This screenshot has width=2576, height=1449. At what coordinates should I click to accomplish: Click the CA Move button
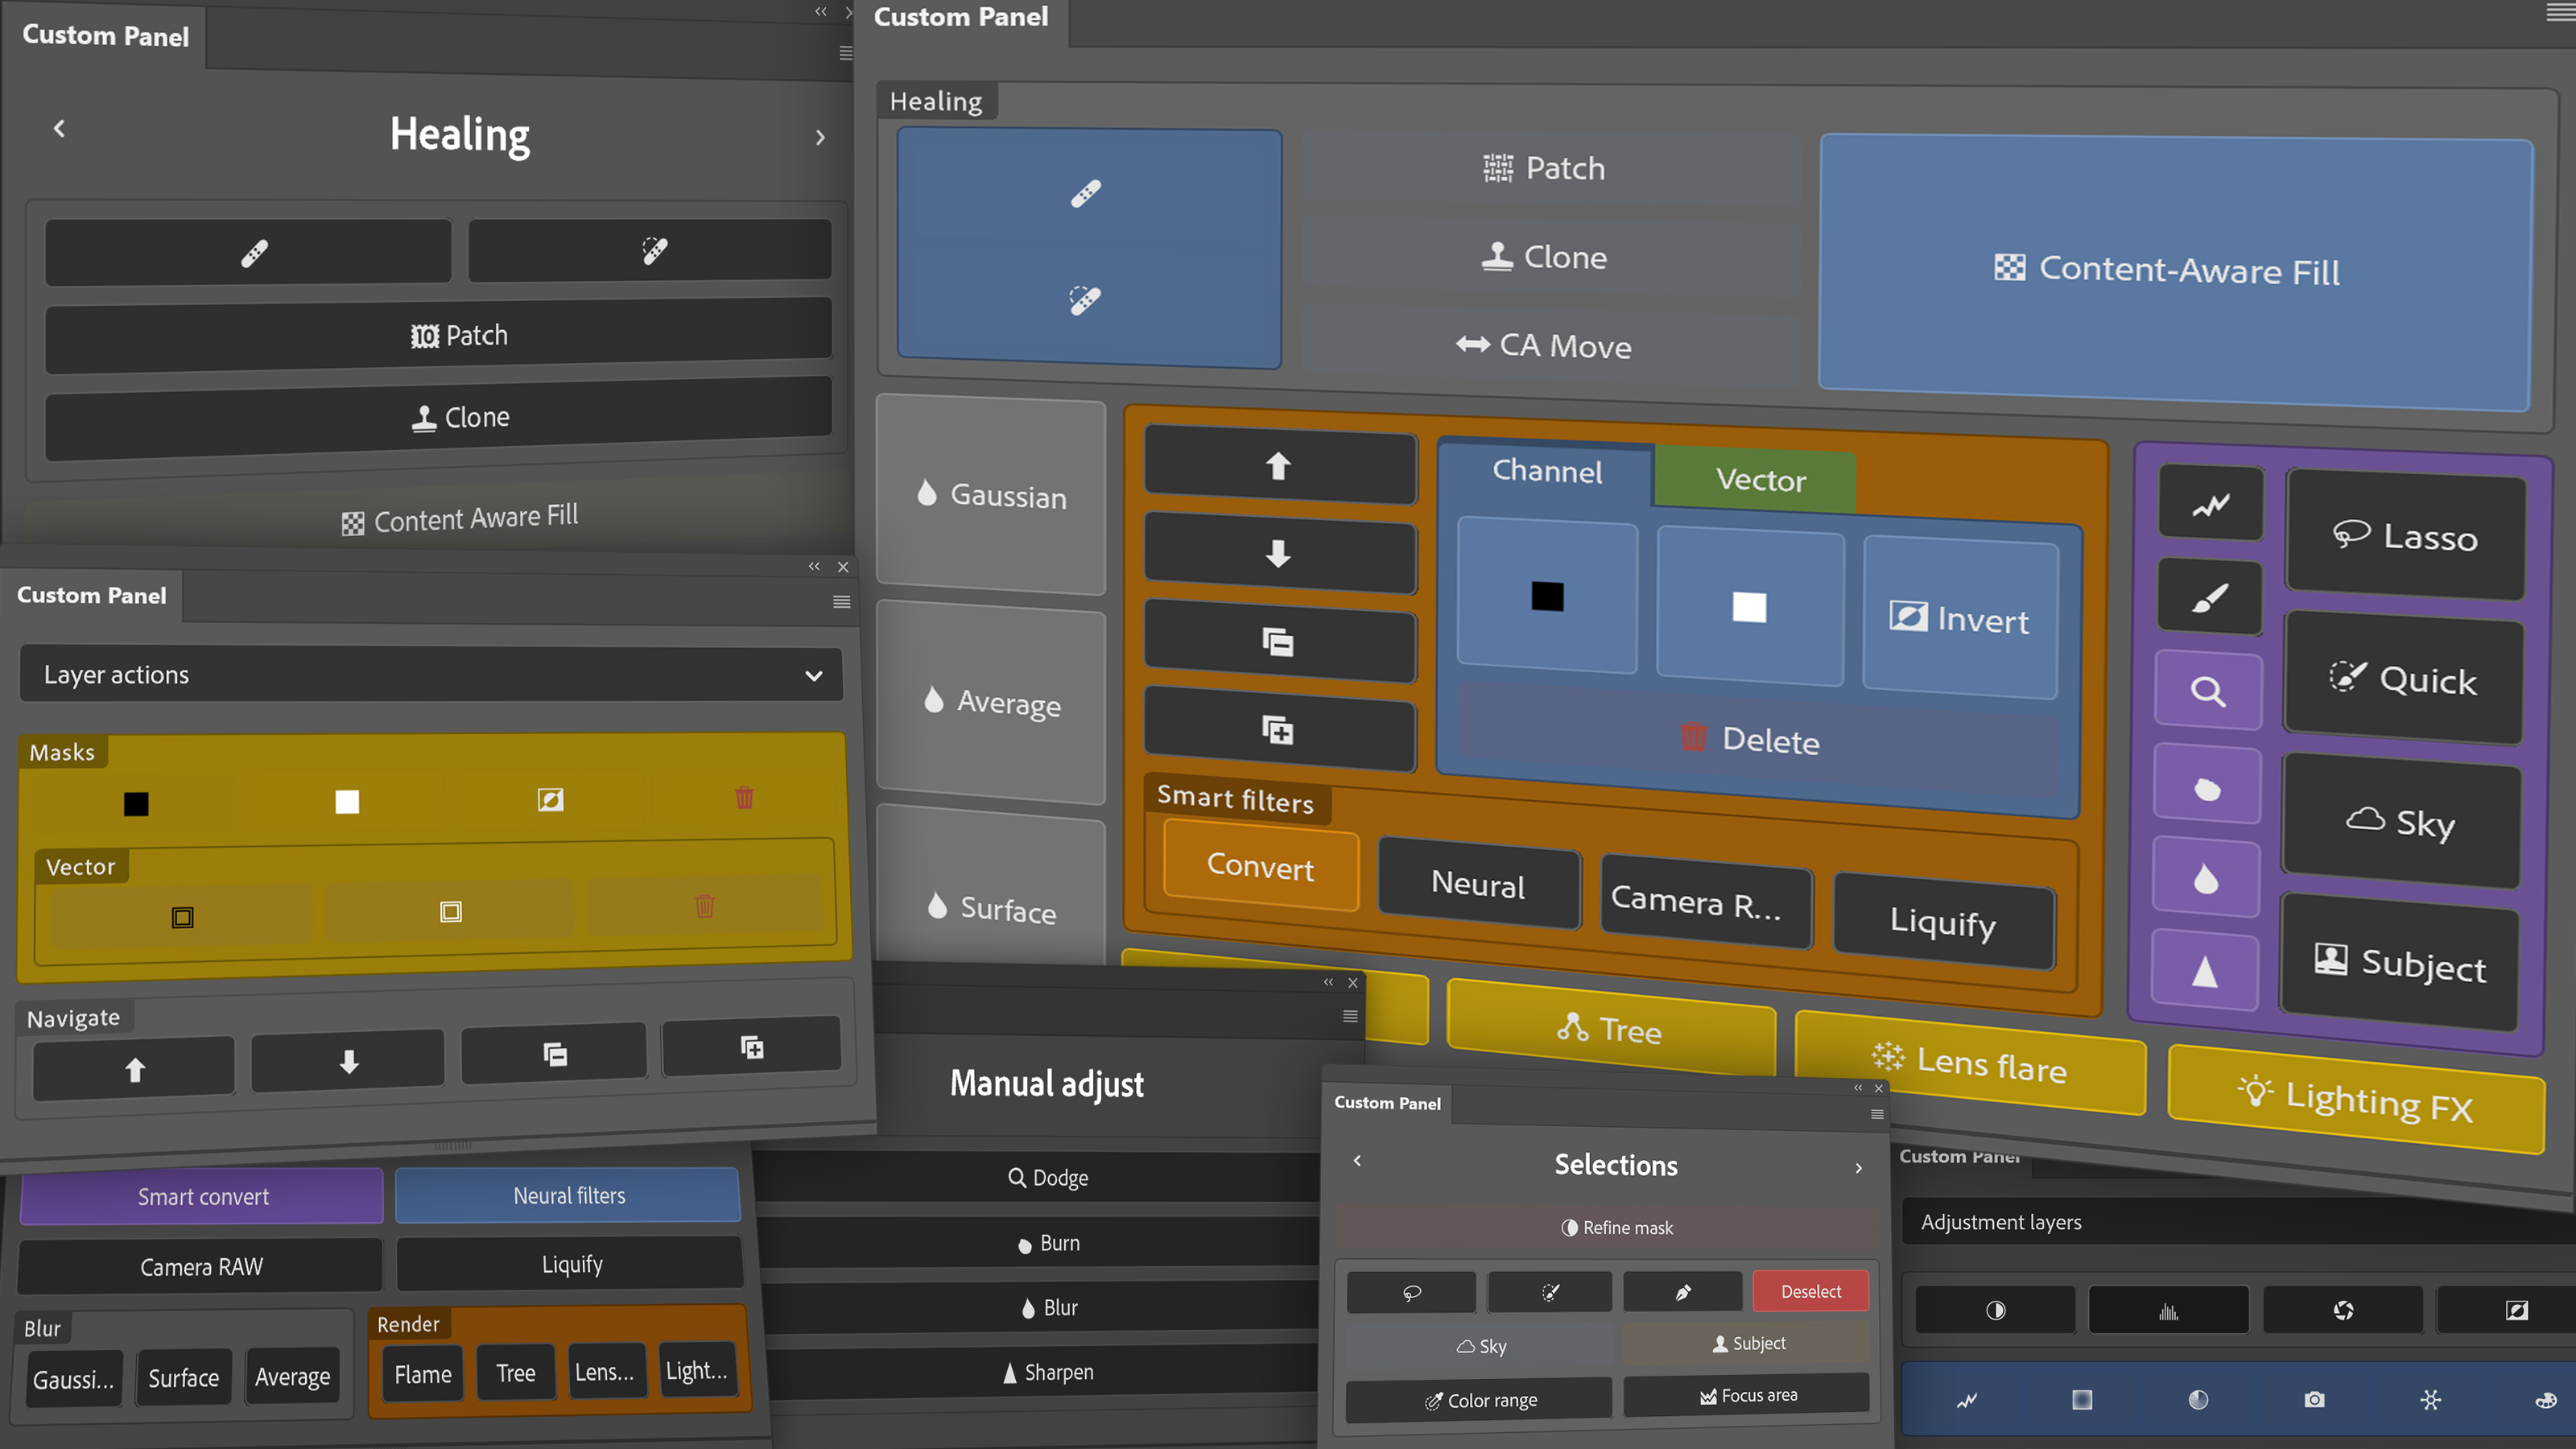pos(1546,346)
